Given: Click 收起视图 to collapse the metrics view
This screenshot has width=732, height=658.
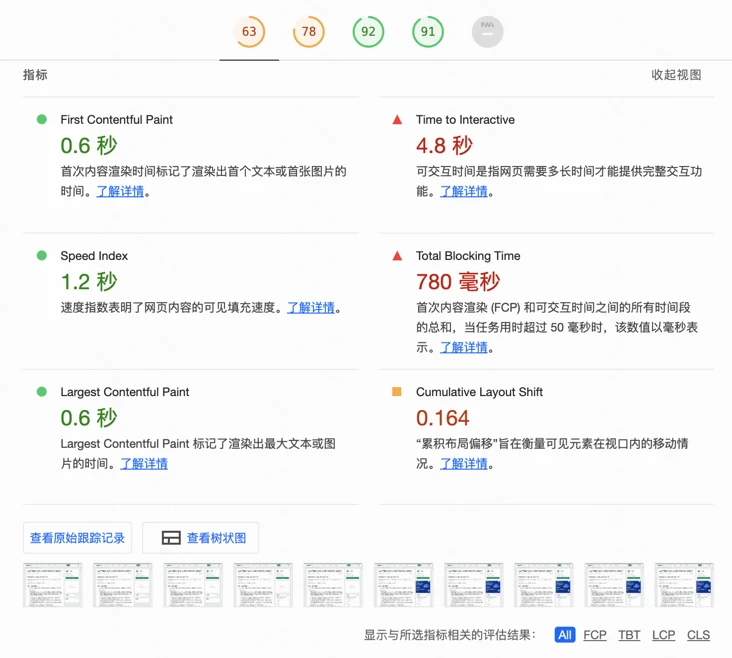Looking at the screenshot, I should tap(676, 75).
